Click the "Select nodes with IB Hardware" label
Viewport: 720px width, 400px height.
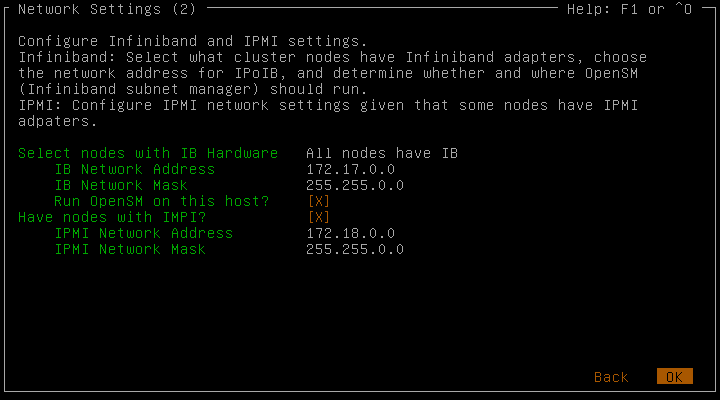click(x=148, y=153)
